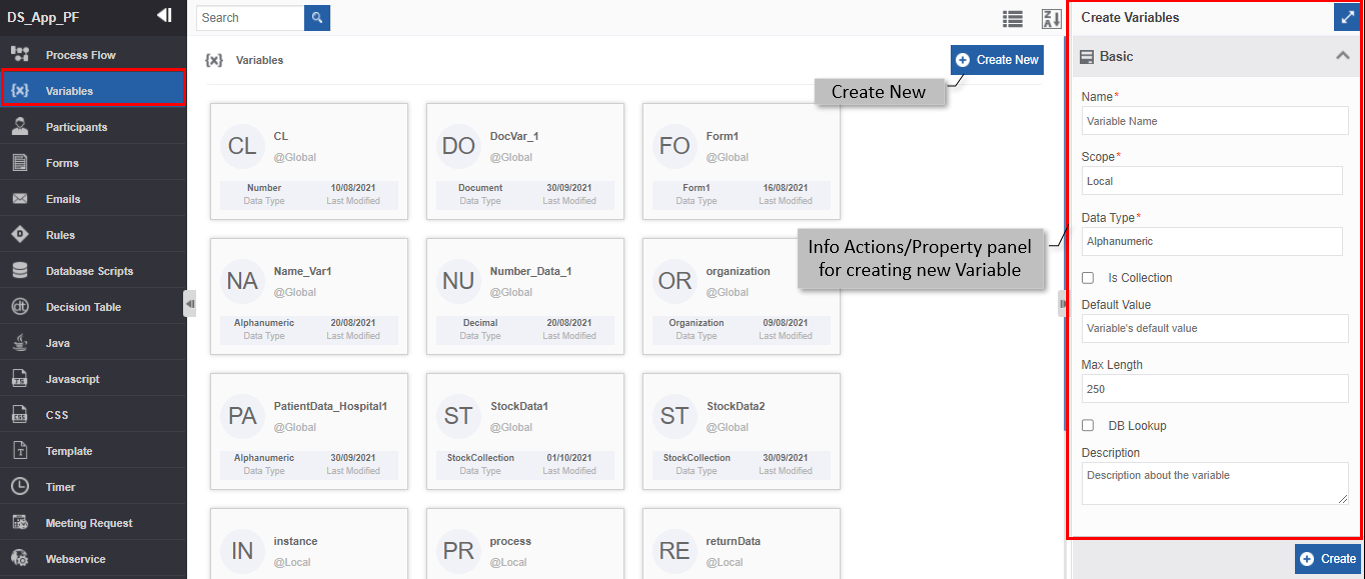Screen dimensions: 1365x579
Task: Select the Number_Data_1 variable card
Action: click(525, 296)
